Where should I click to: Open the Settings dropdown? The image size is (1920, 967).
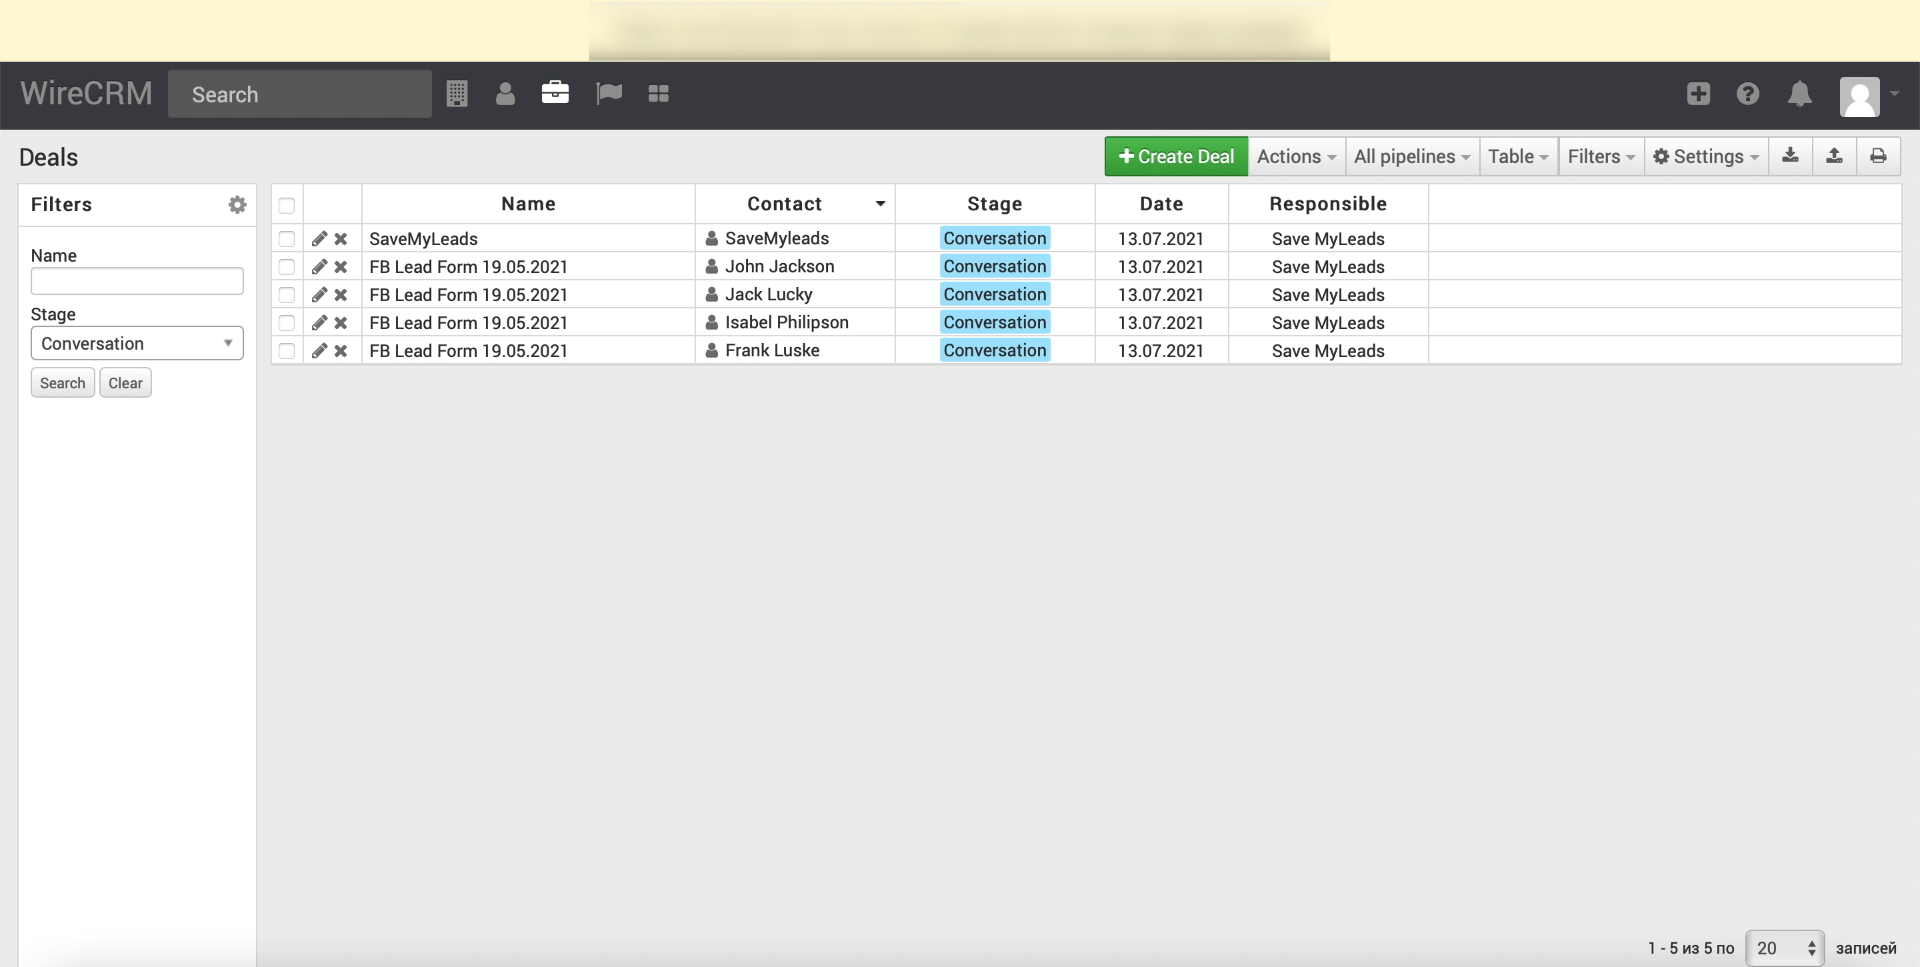(x=1706, y=156)
